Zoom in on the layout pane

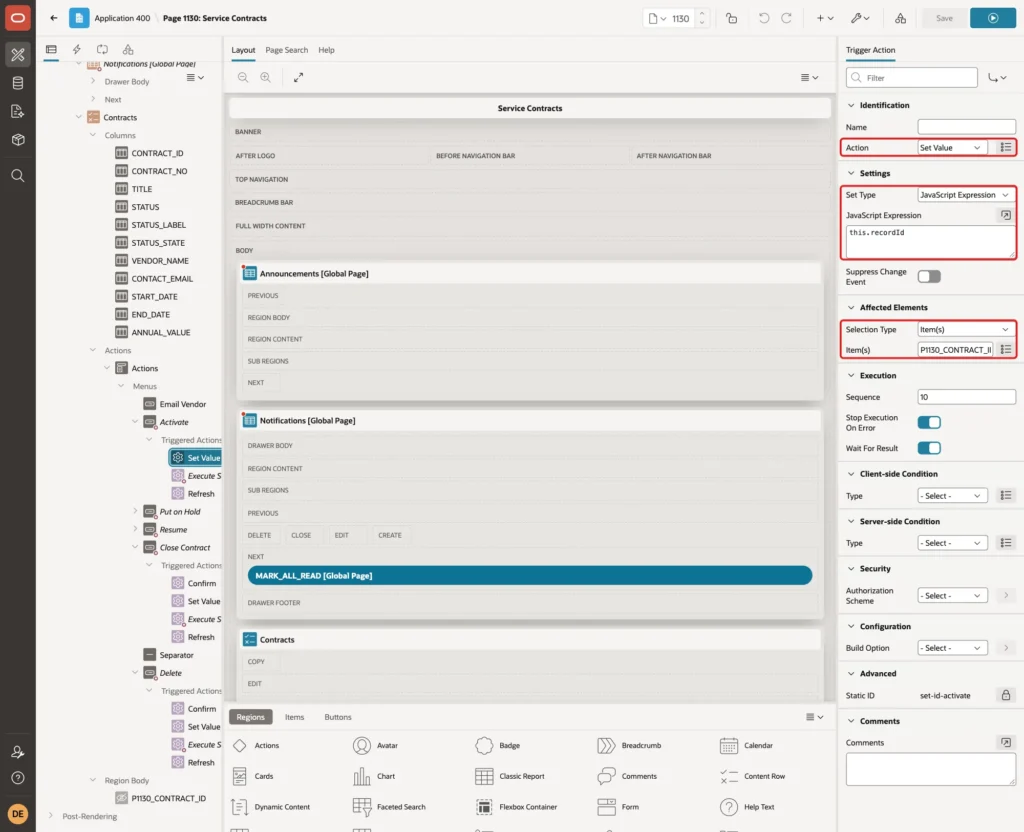265,77
